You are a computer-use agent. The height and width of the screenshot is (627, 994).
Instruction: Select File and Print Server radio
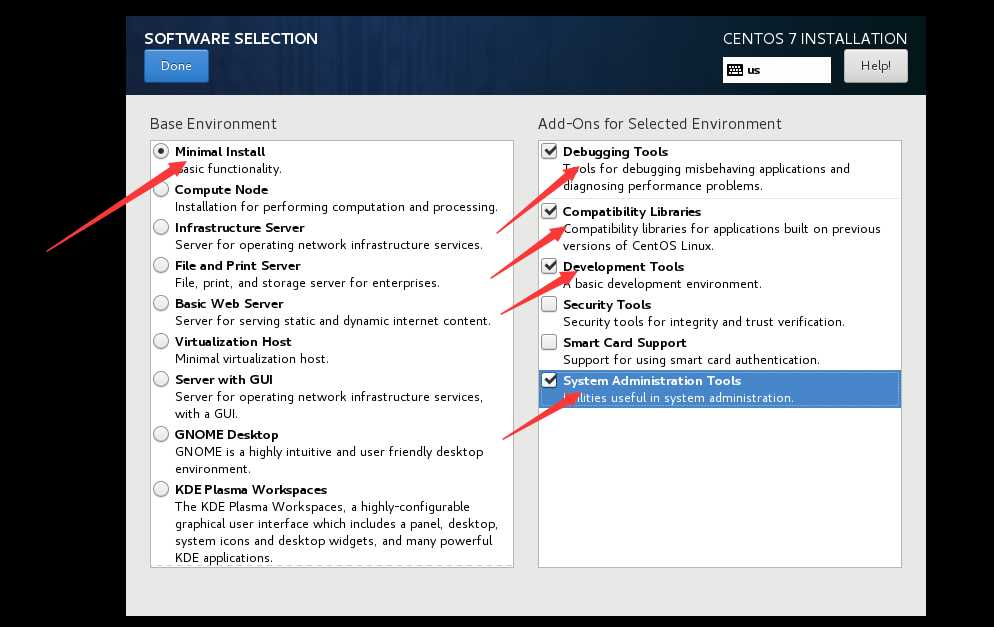click(161, 265)
